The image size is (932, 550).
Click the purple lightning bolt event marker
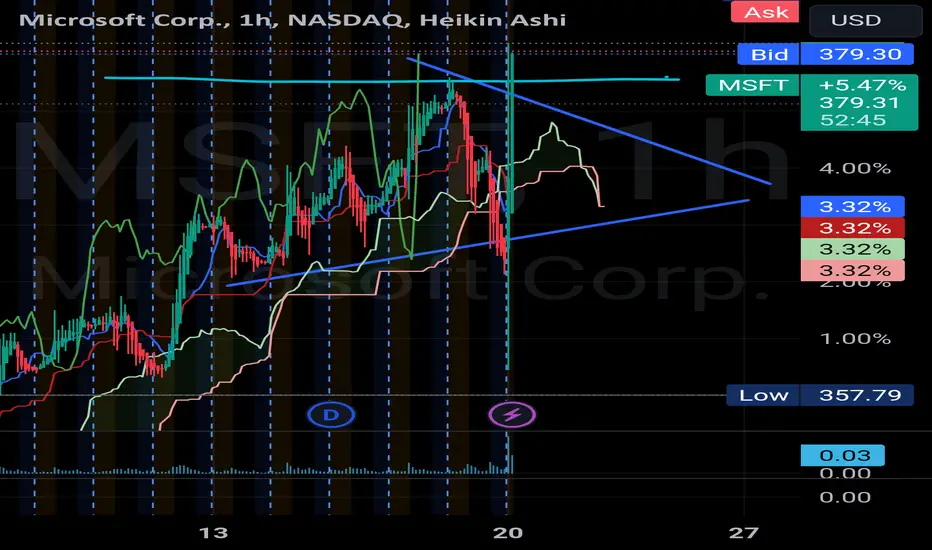click(512, 415)
